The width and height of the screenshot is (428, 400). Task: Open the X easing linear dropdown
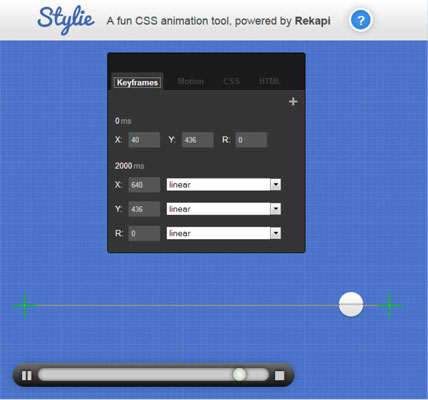click(x=224, y=184)
